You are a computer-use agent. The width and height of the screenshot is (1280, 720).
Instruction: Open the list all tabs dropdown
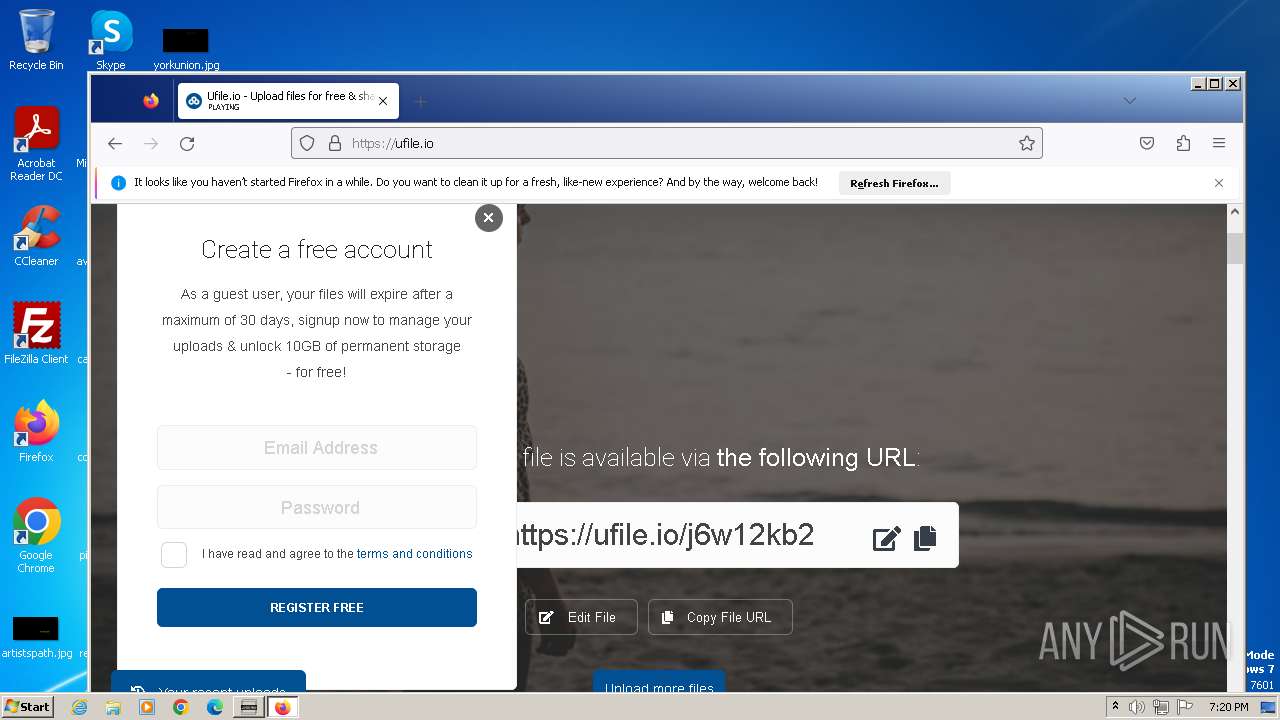click(x=1129, y=101)
